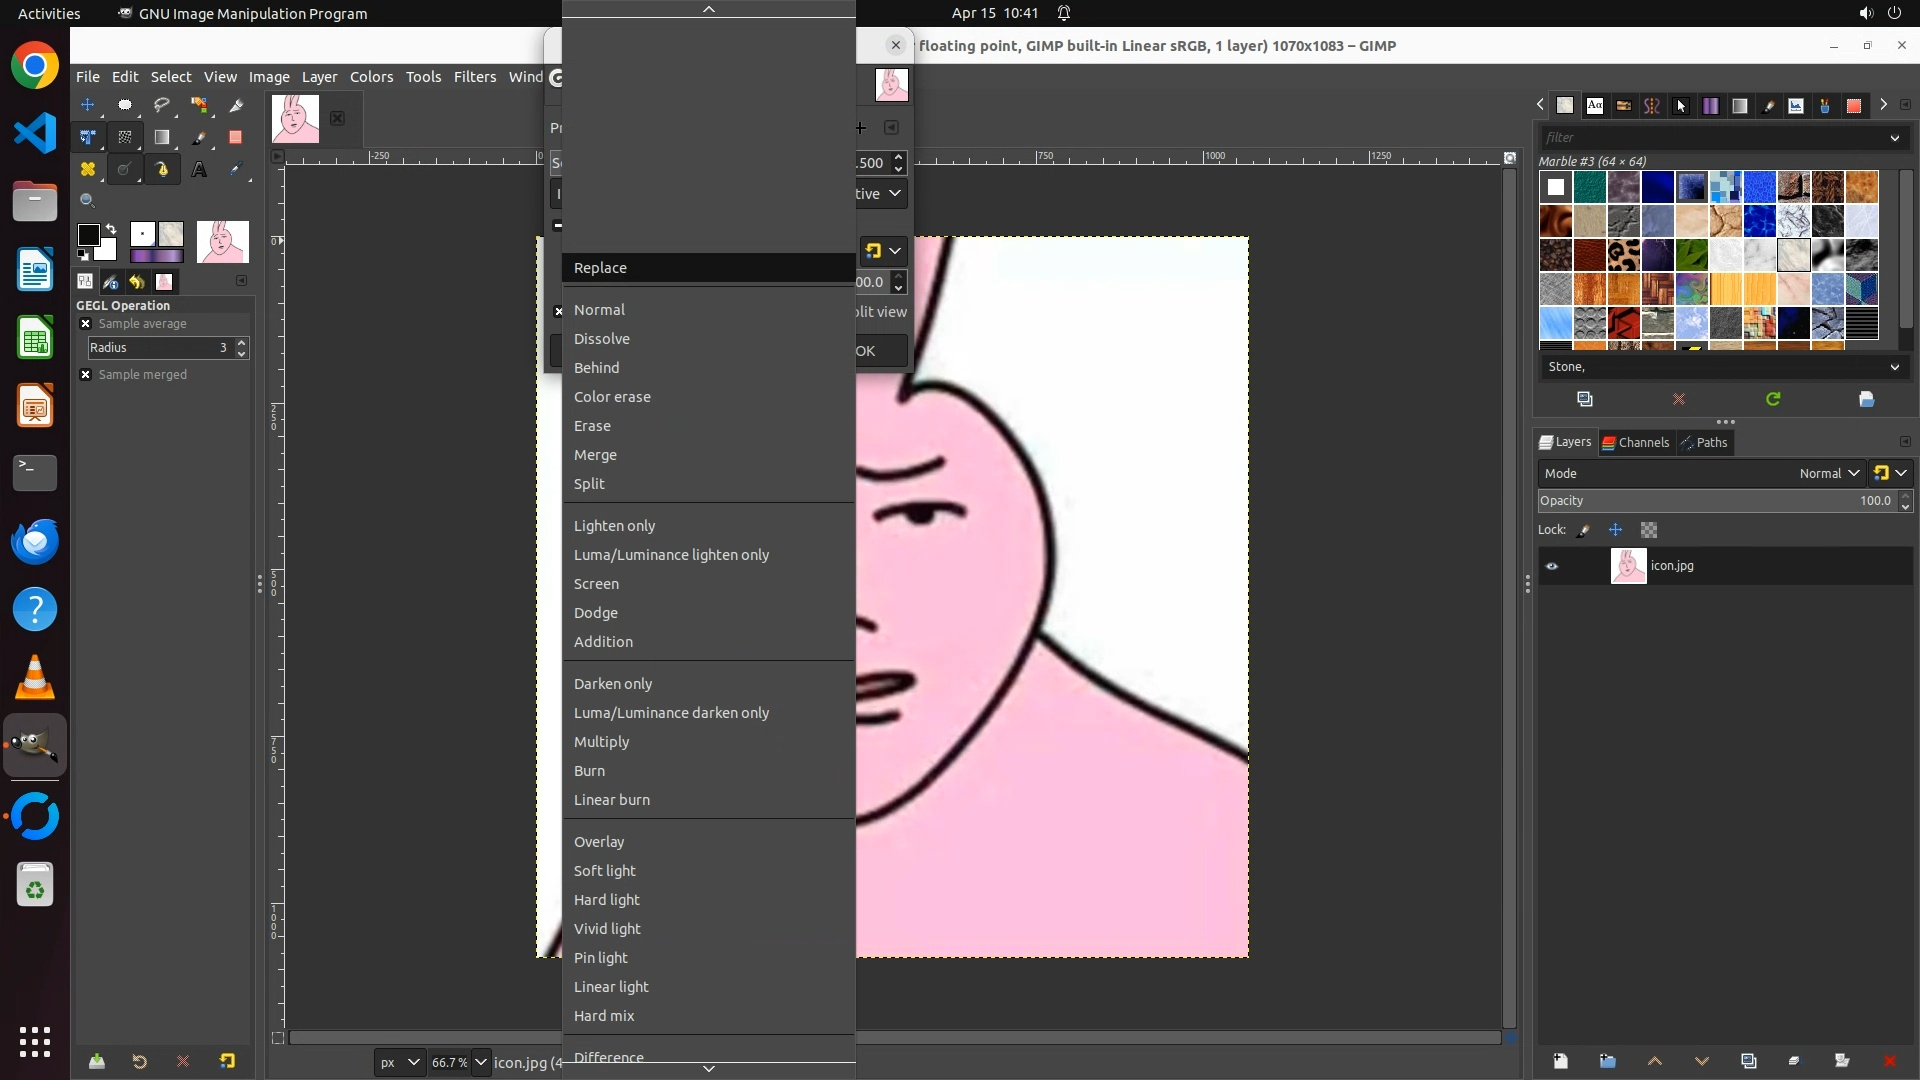The height and width of the screenshot is (1080, 1920).
Task: Toggle the Sample average checkbox
Action: tap(86, 324)
